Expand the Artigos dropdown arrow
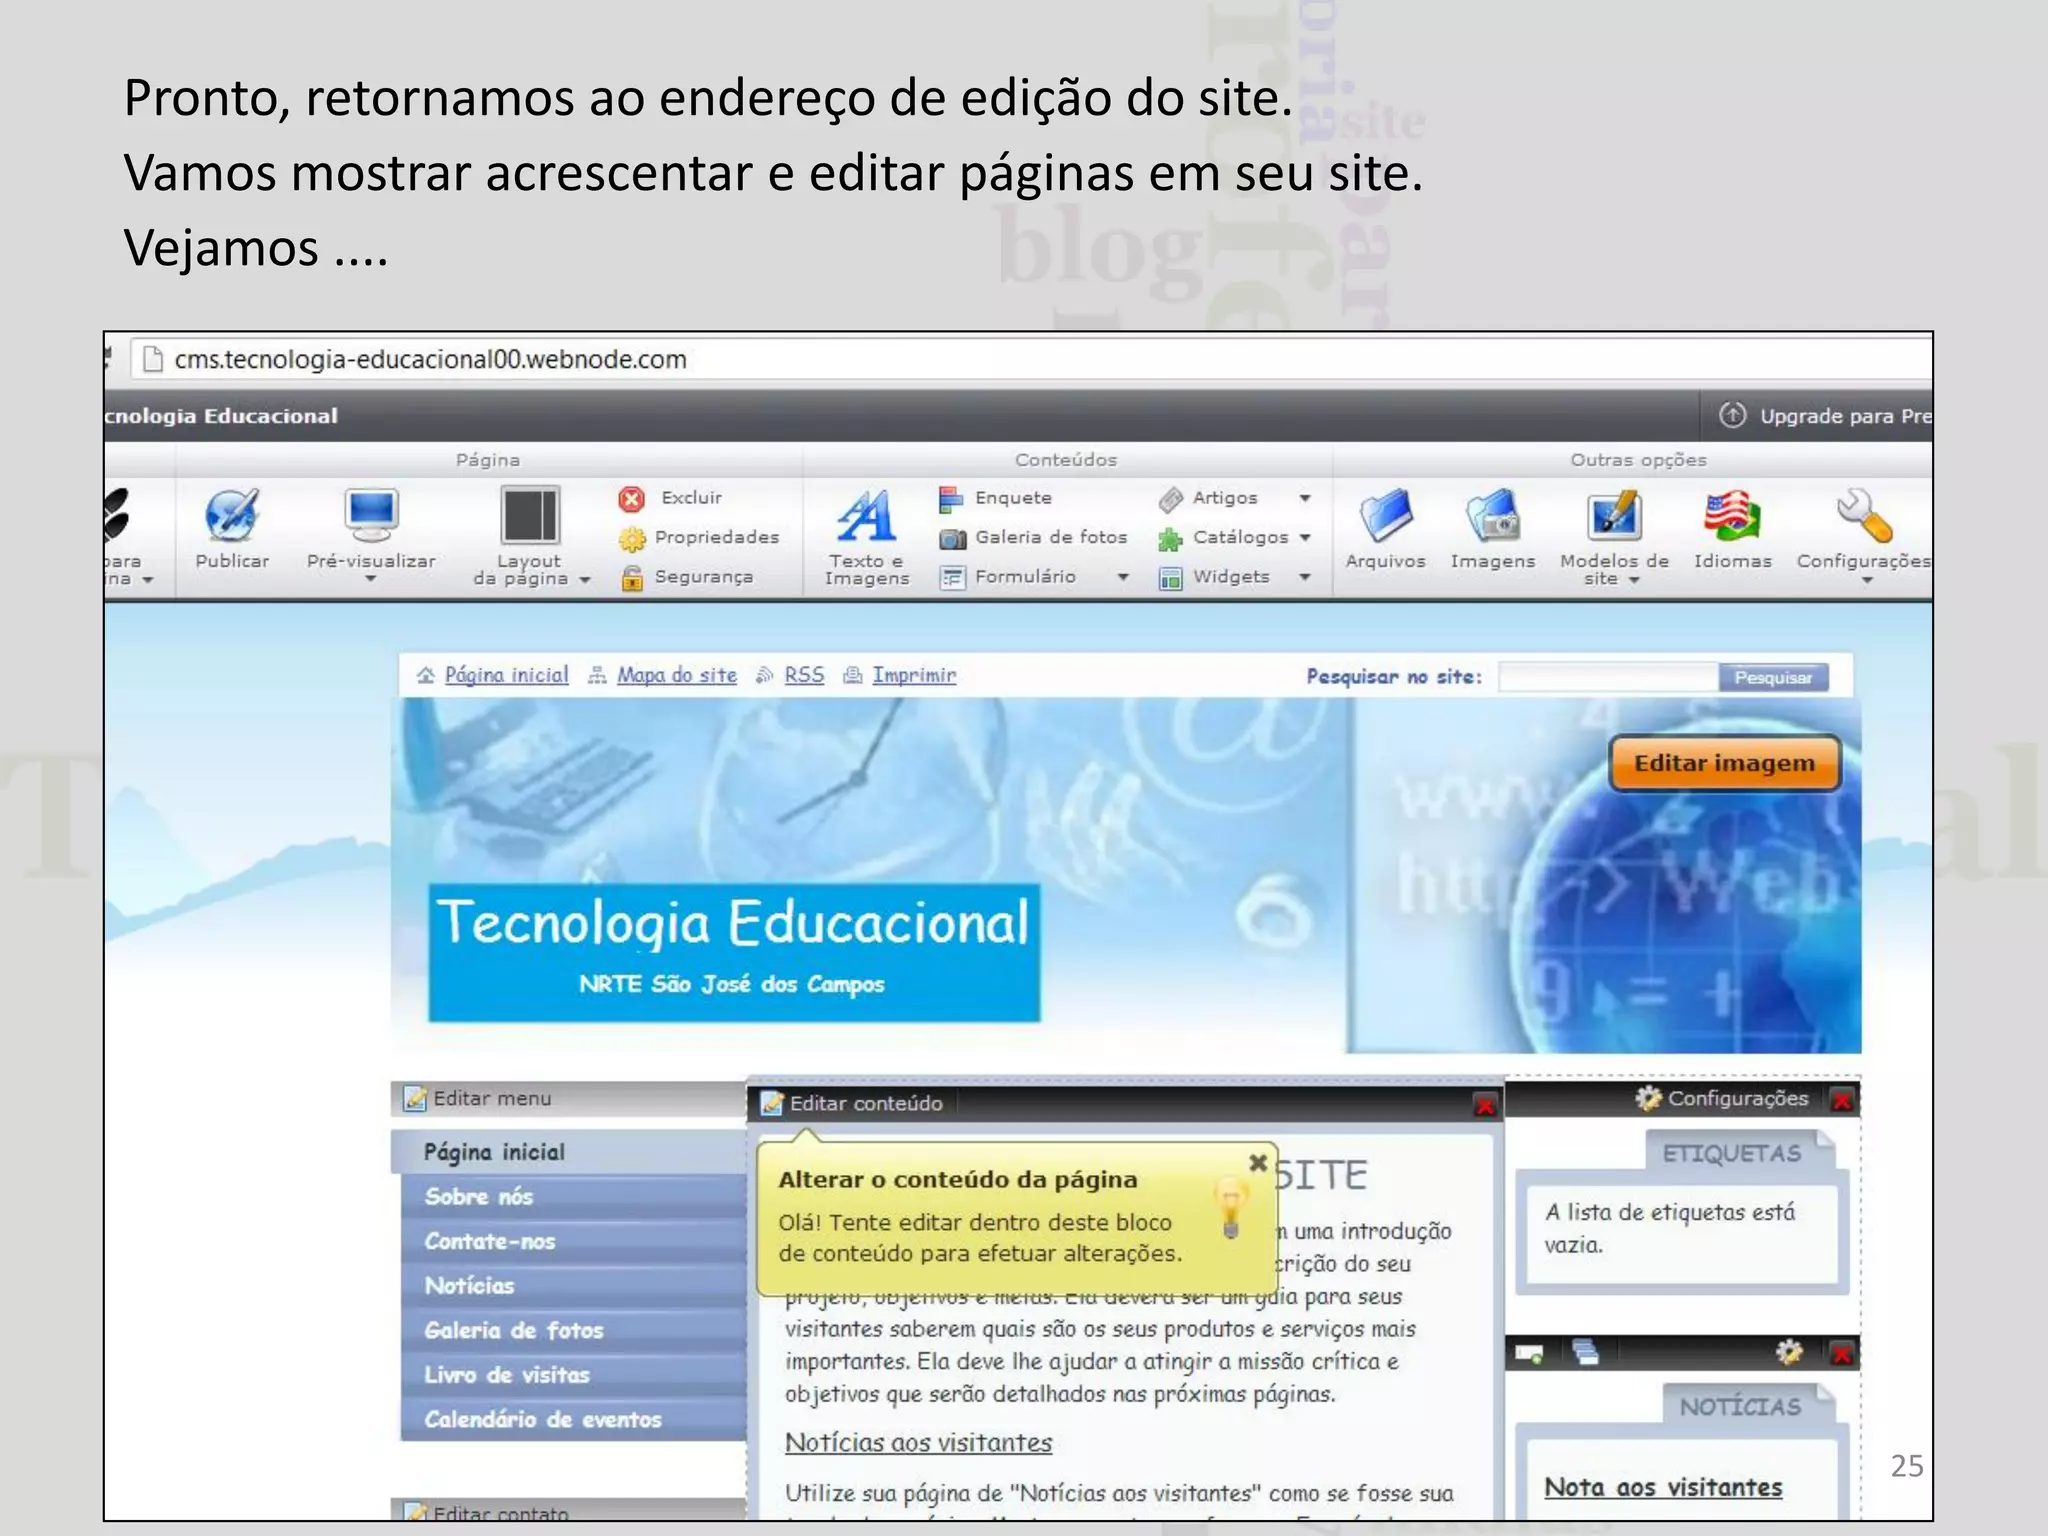The image size is (2048, 1536). 1305,498
